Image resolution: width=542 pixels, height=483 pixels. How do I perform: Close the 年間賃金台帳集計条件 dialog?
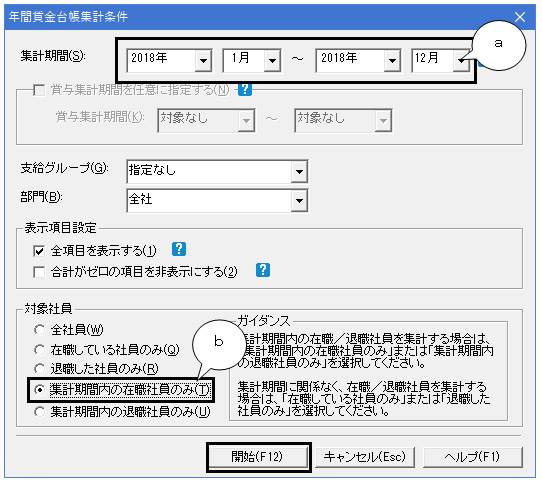(520, 17)
